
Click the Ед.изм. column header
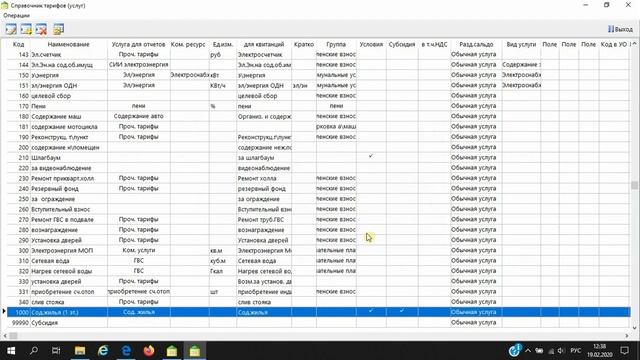(222, 44)
